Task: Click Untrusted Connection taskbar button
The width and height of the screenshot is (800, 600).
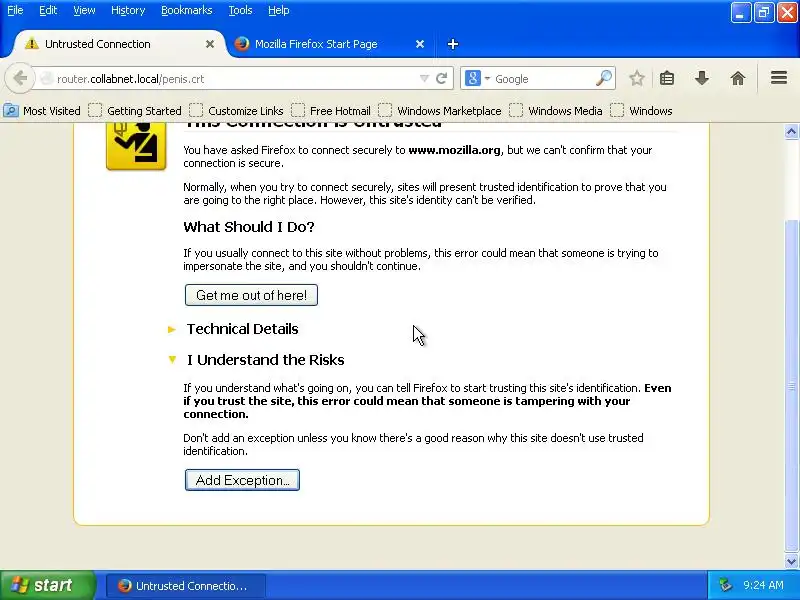Action: [185, 586]
